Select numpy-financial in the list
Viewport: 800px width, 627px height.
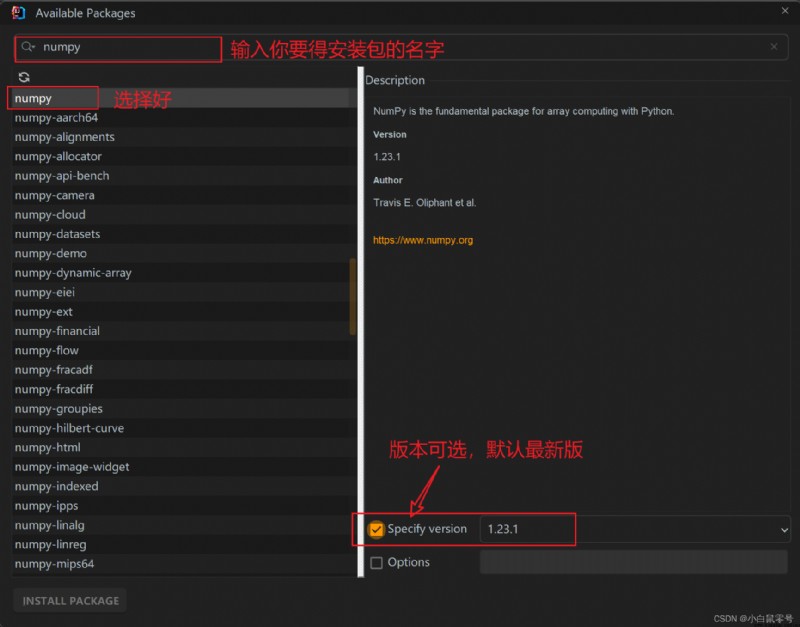pos(184,331)
